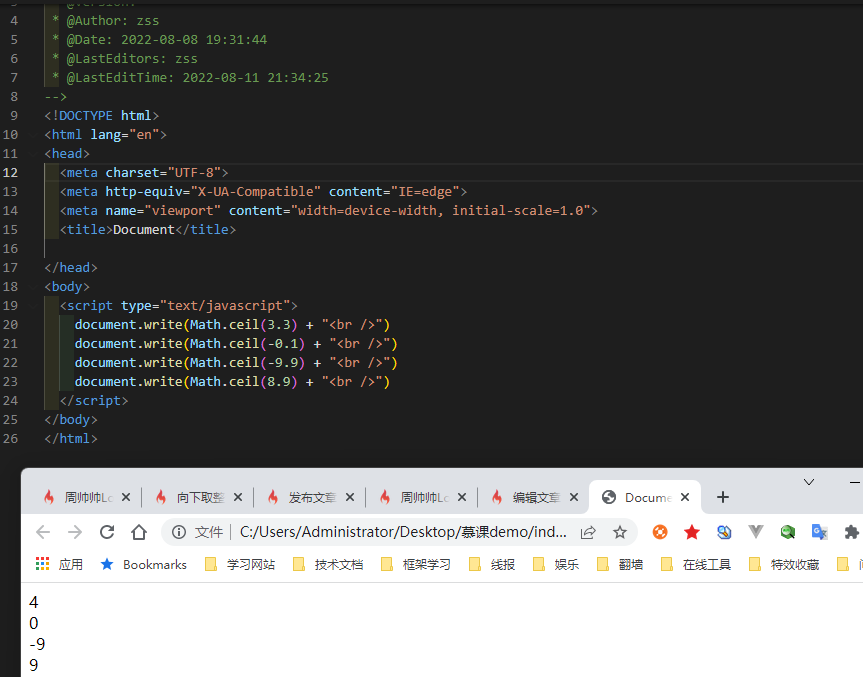Open the blue globe search extension

(x=724, y=532)
